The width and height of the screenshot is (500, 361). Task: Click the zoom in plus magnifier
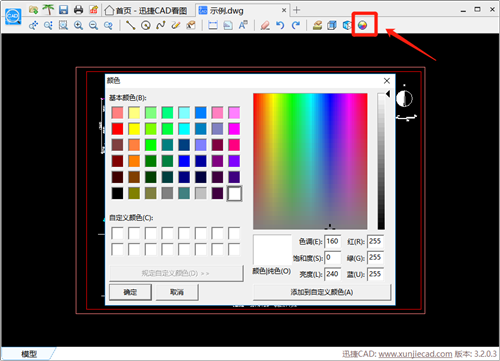(78, 25)
